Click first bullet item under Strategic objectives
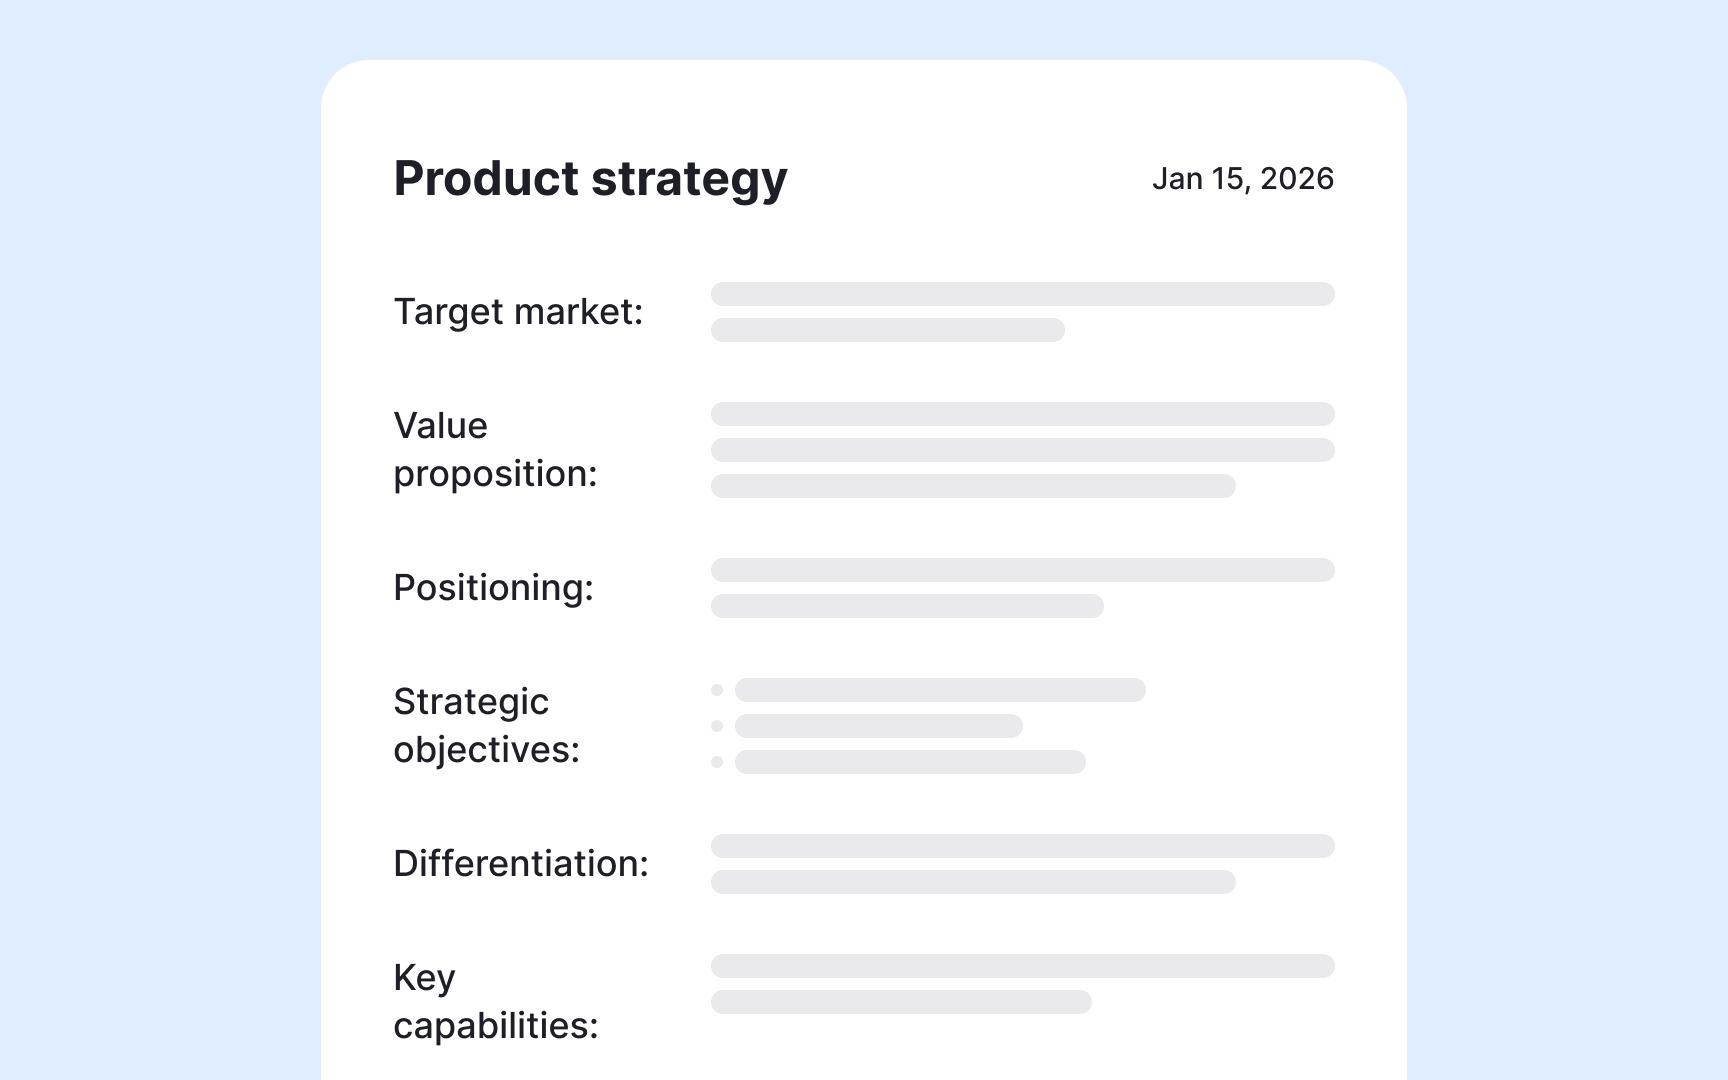The height and width of the screenshot is (1080, 1728). pyautogui.click(x=940, y=690)
